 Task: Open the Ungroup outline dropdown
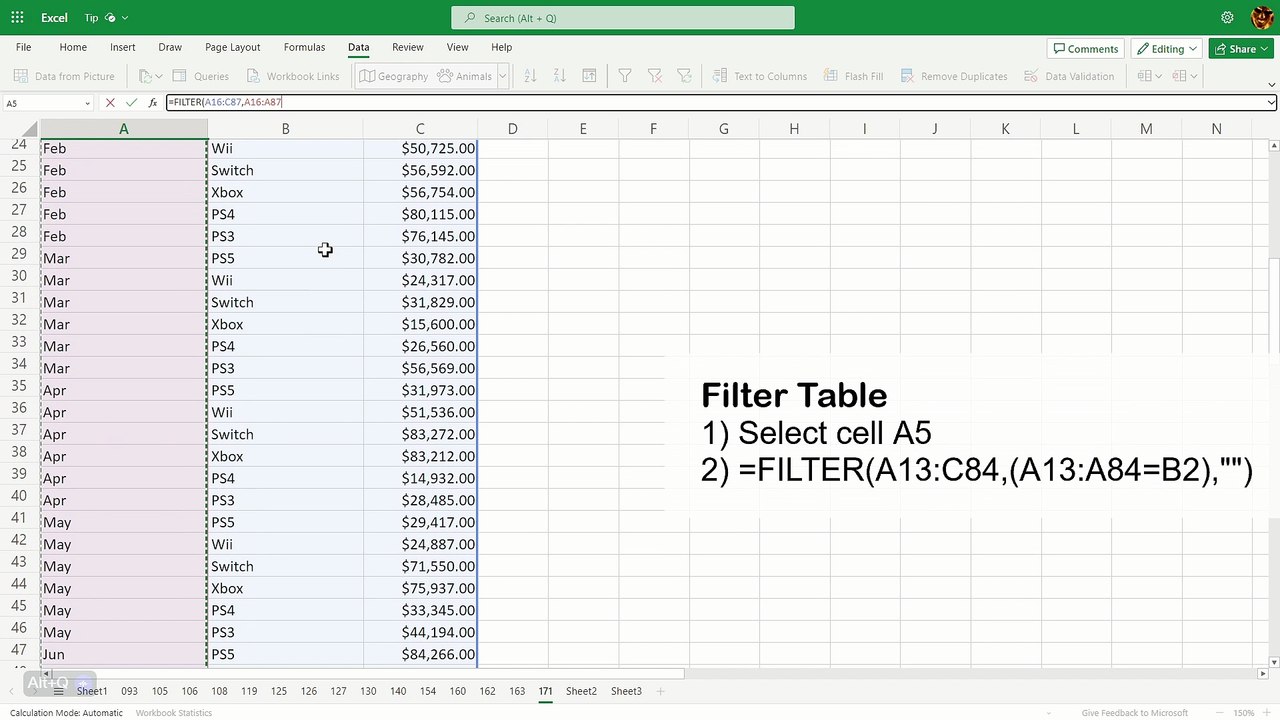pos(1184,76)
